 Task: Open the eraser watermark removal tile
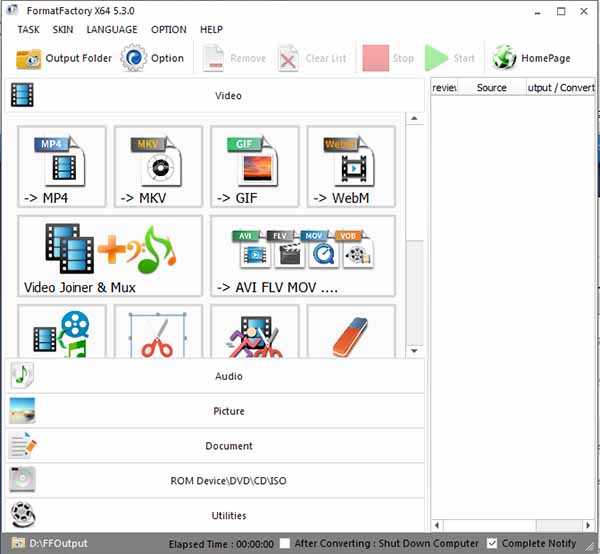[351, 332]
